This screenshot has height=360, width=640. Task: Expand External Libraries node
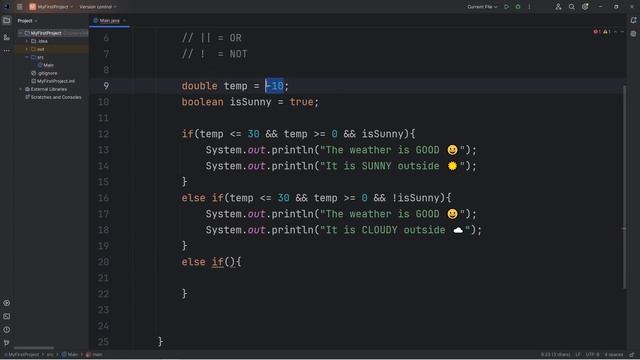point(20,89)
